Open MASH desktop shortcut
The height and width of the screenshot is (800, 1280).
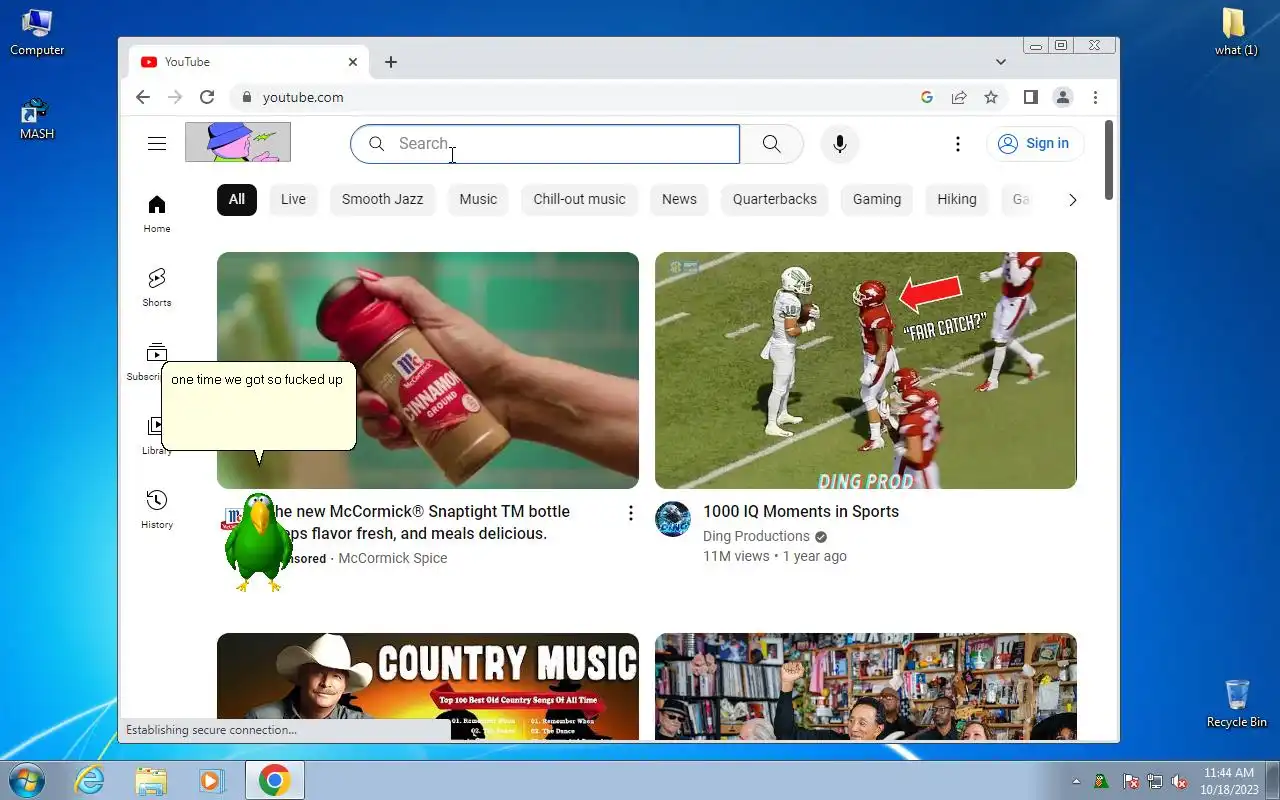pyautogui.click(x=37, y=118)
